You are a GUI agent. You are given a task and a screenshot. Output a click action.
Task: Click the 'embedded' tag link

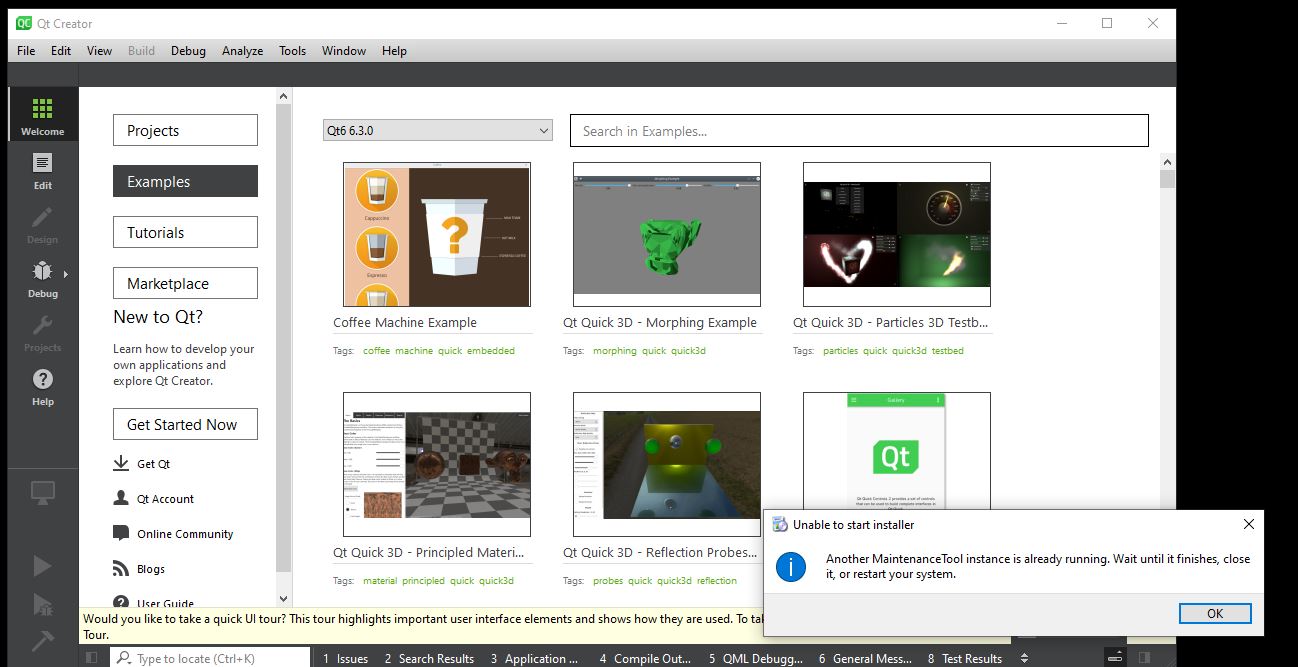(x=491, y=351)
